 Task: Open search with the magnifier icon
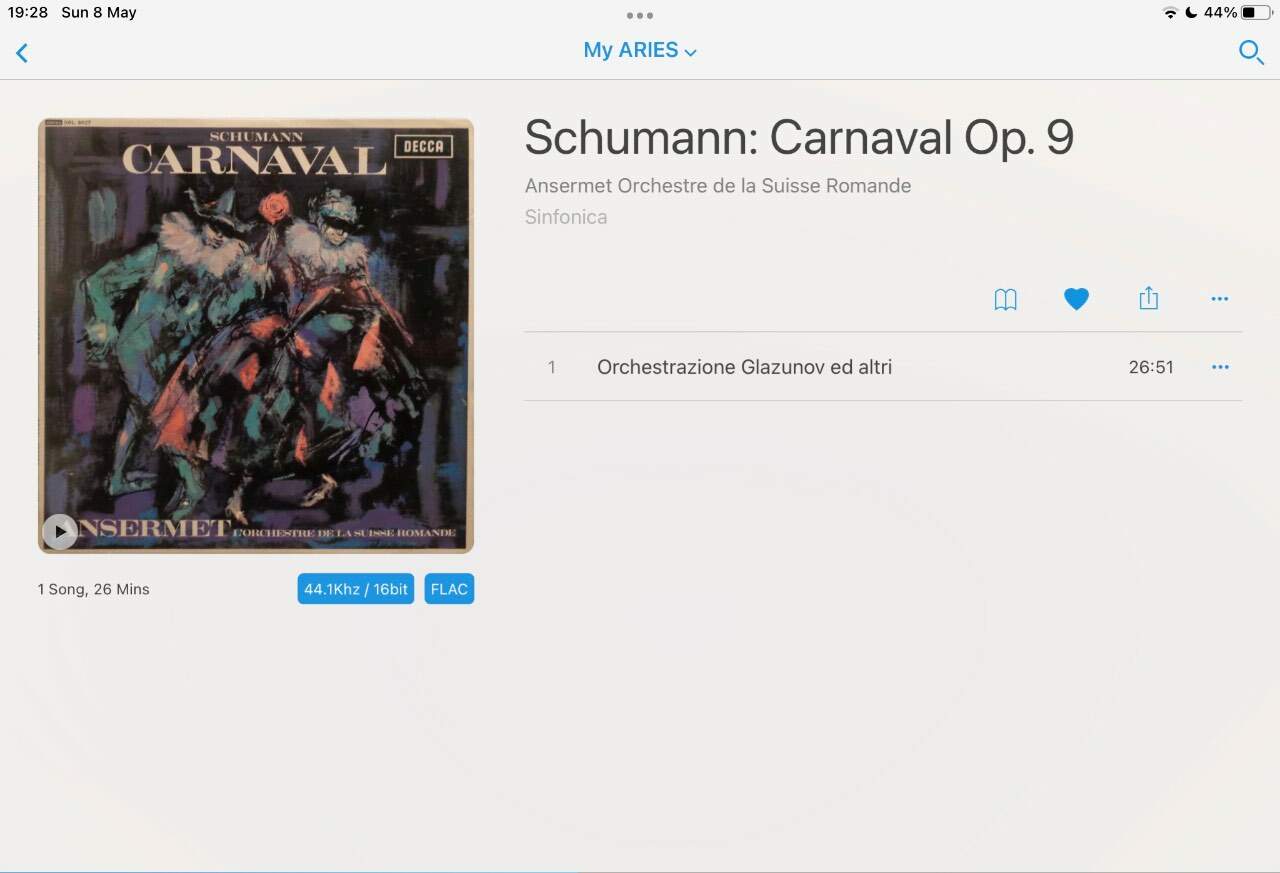tap(1251, 52)
